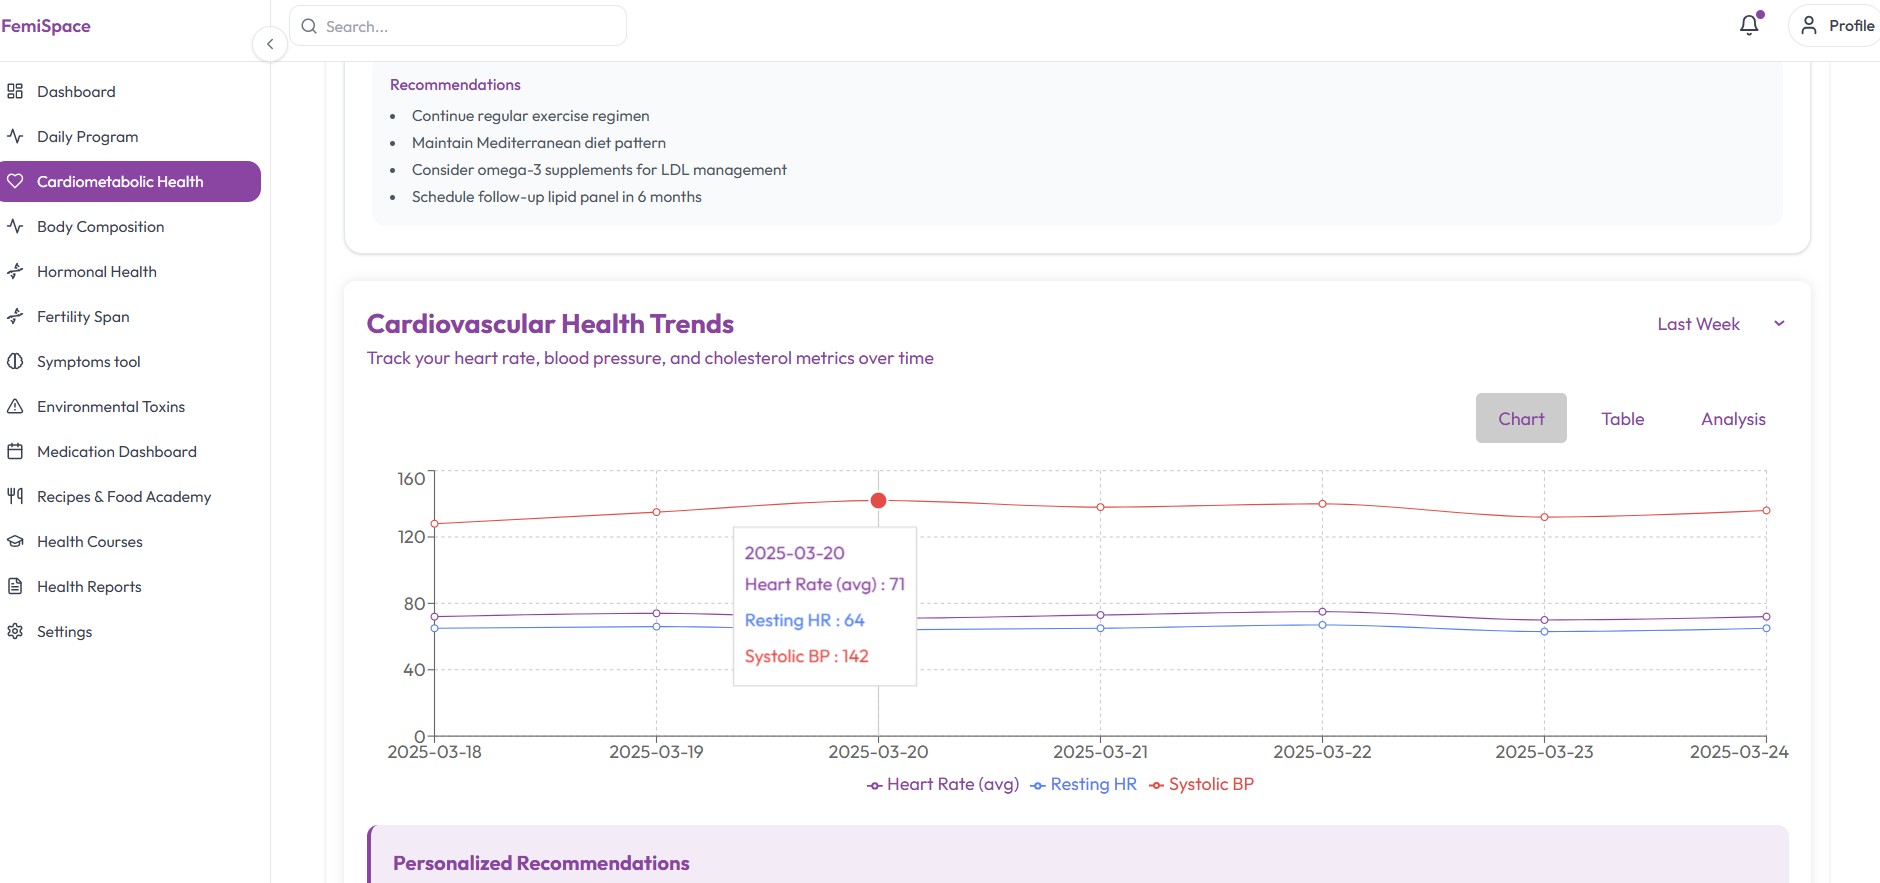
Task: Navigate to Hormonal Health
Action: pos(131,271)
